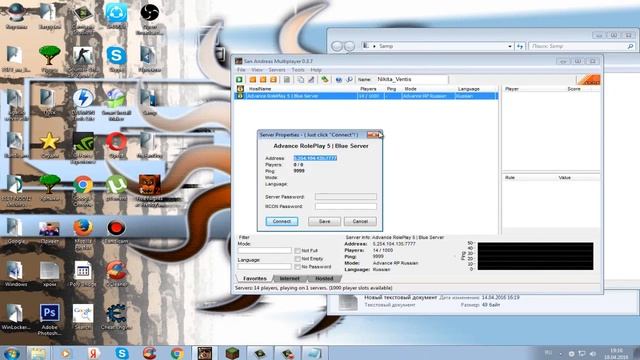Select the Advance RolePlay 5 Blue Server row
This screenshot has height=360, width=640.
pos(366,96)
